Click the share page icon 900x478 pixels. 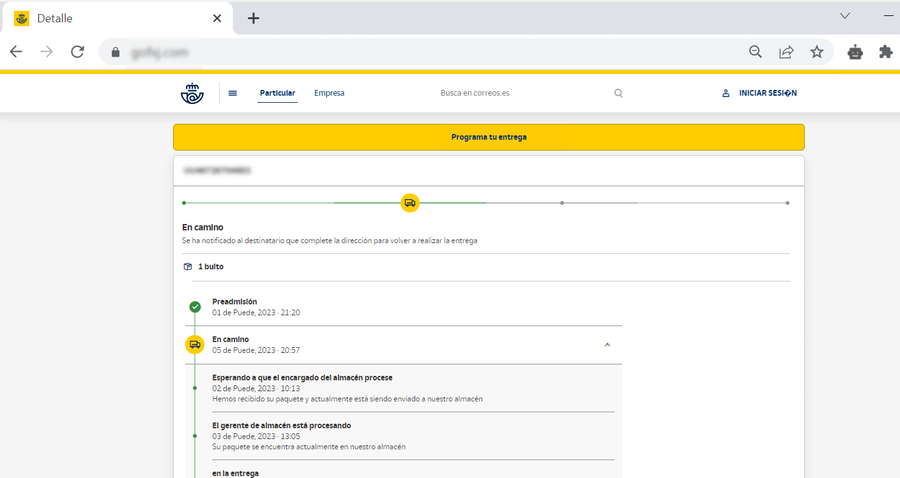pyautogui.click(x=786, y=52)
